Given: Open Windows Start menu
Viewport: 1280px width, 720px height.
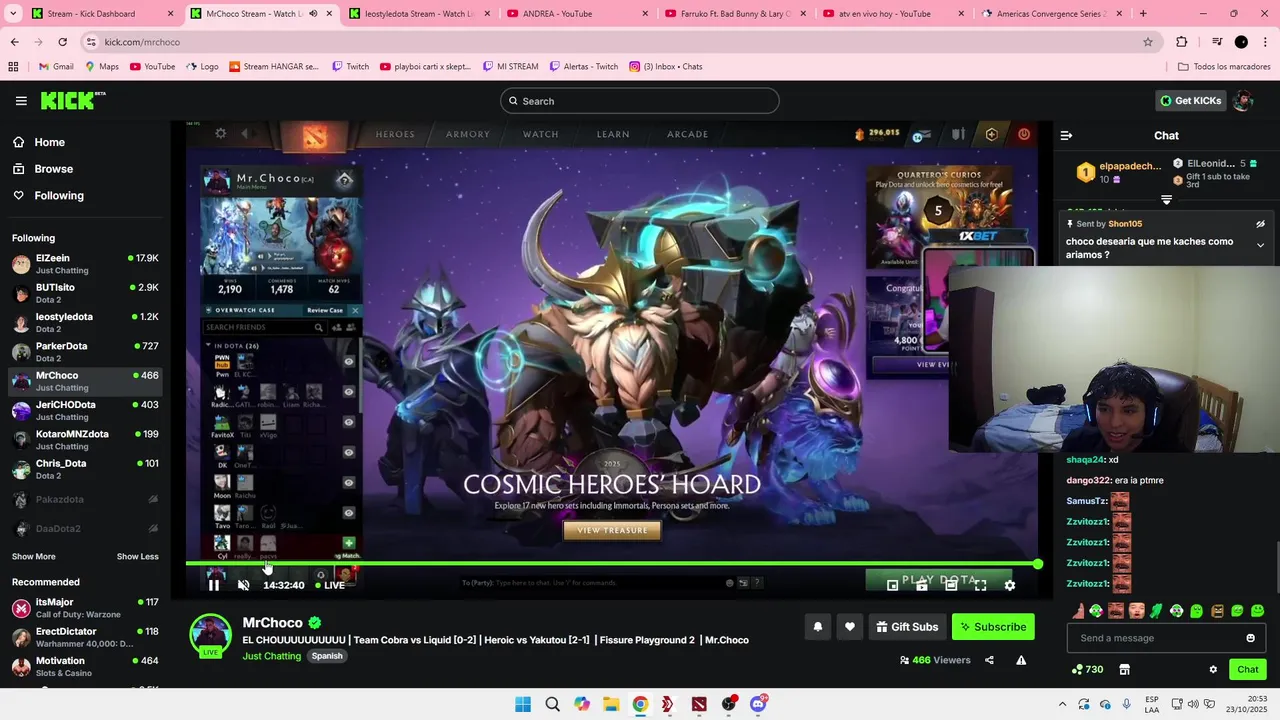Looking at the screenshot, I should 523,704.
